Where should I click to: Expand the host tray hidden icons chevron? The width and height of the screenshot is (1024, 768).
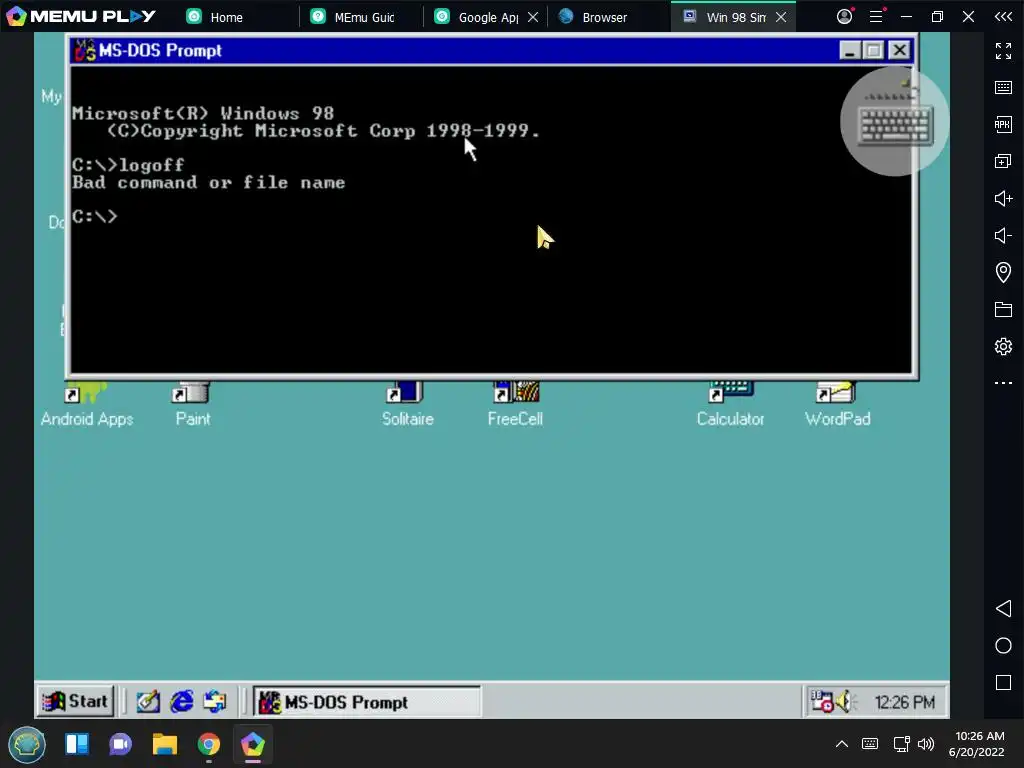pos(842,744)
